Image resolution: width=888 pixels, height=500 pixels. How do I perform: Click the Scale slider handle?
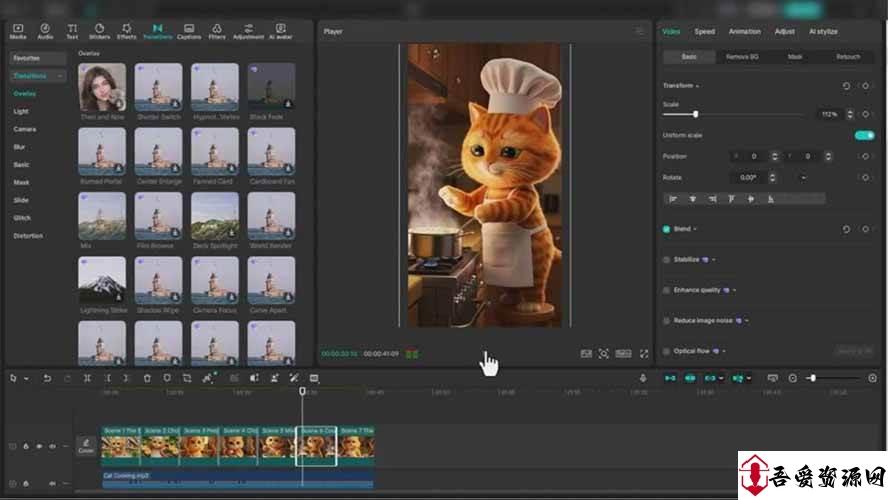696,114
